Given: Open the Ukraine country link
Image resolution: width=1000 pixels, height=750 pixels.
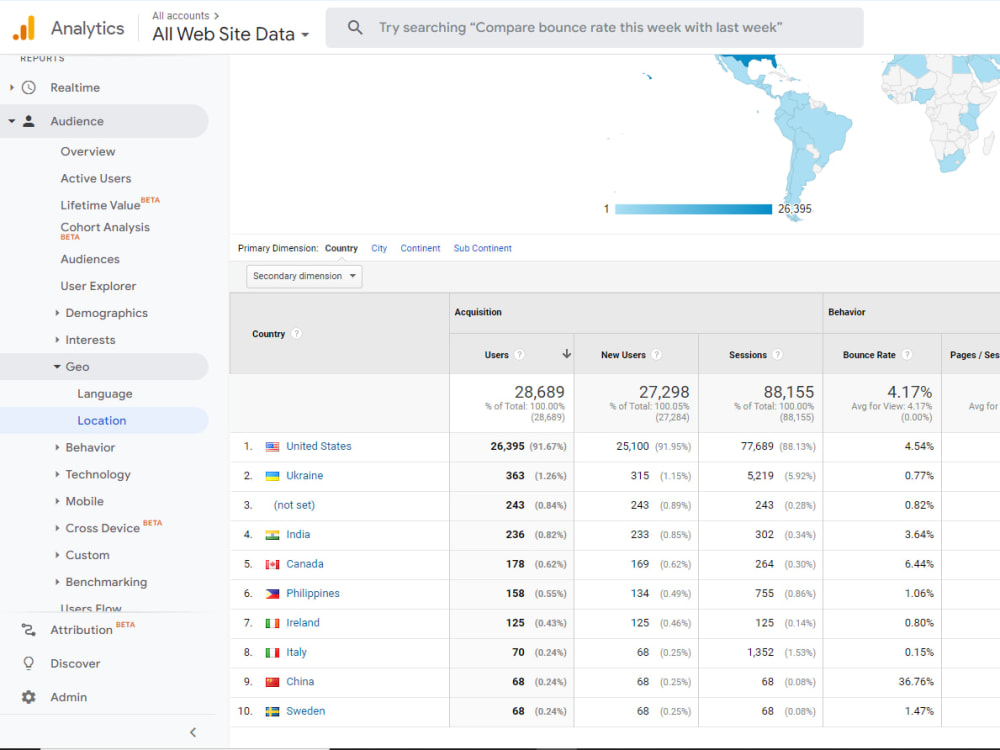Looking at the screenshot, I should point(305,476).
